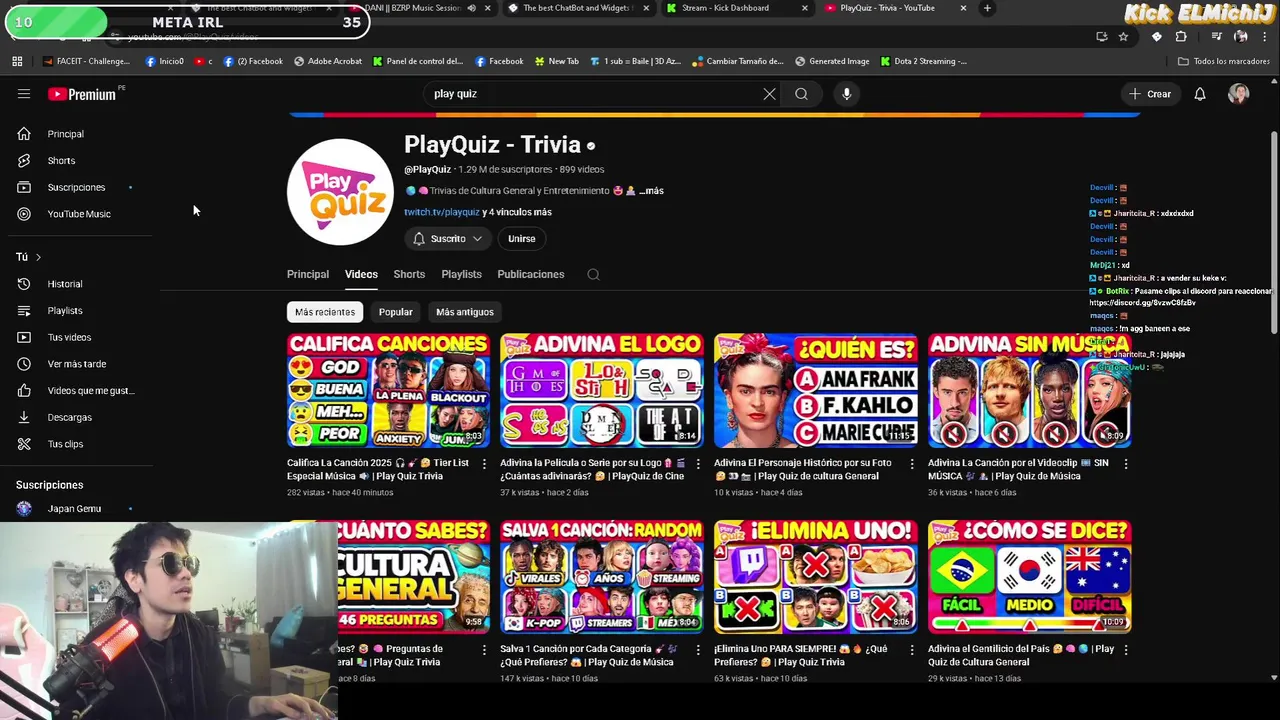This screenshot has height=720, width=1280.
Task: Open the Adivina El Personaje Histórico video title
Action: pos(803,470)
